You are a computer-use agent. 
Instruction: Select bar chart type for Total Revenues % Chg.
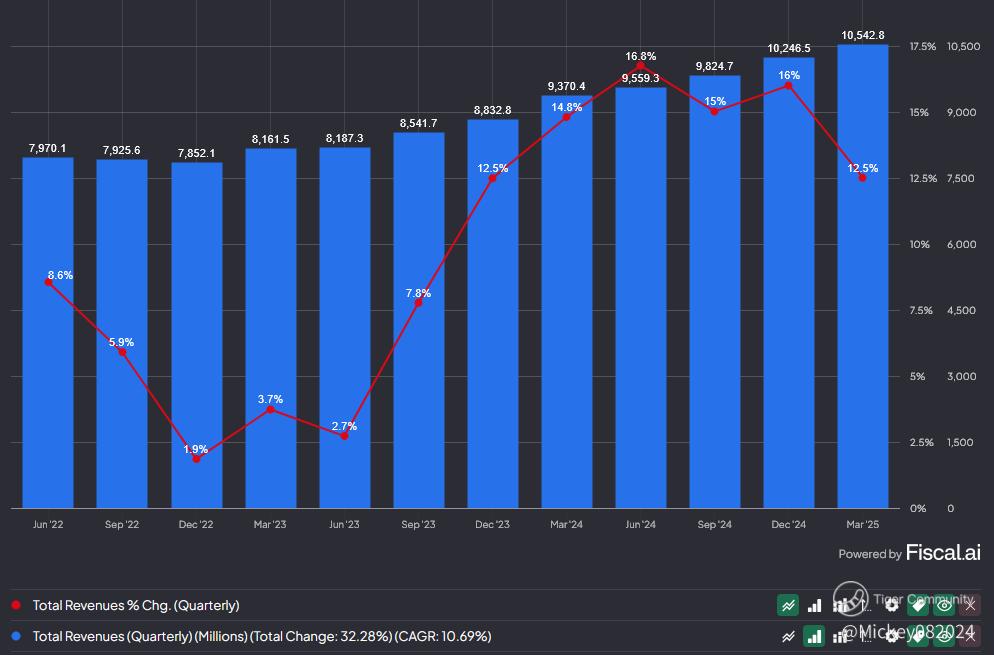pos(815,606)
